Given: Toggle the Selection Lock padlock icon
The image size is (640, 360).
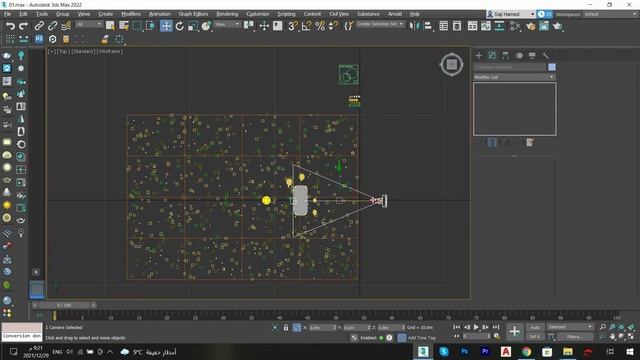Looking at the screenshot, I should click(286, 327).
